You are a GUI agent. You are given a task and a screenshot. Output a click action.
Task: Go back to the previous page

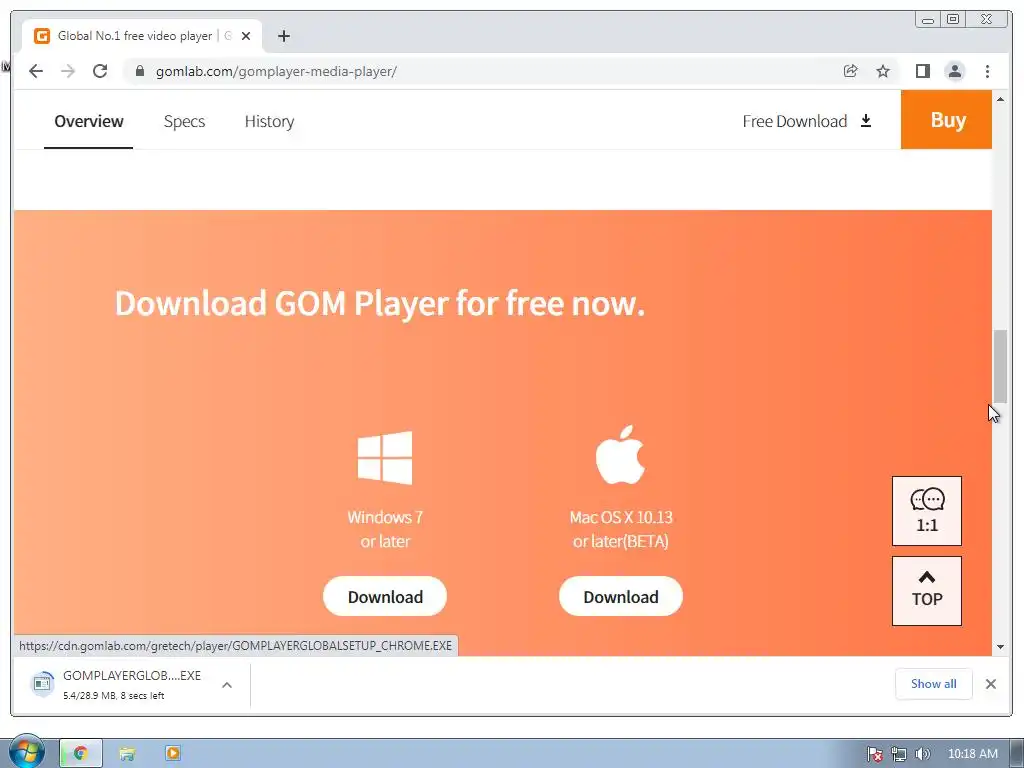click(x=36, y=71)
